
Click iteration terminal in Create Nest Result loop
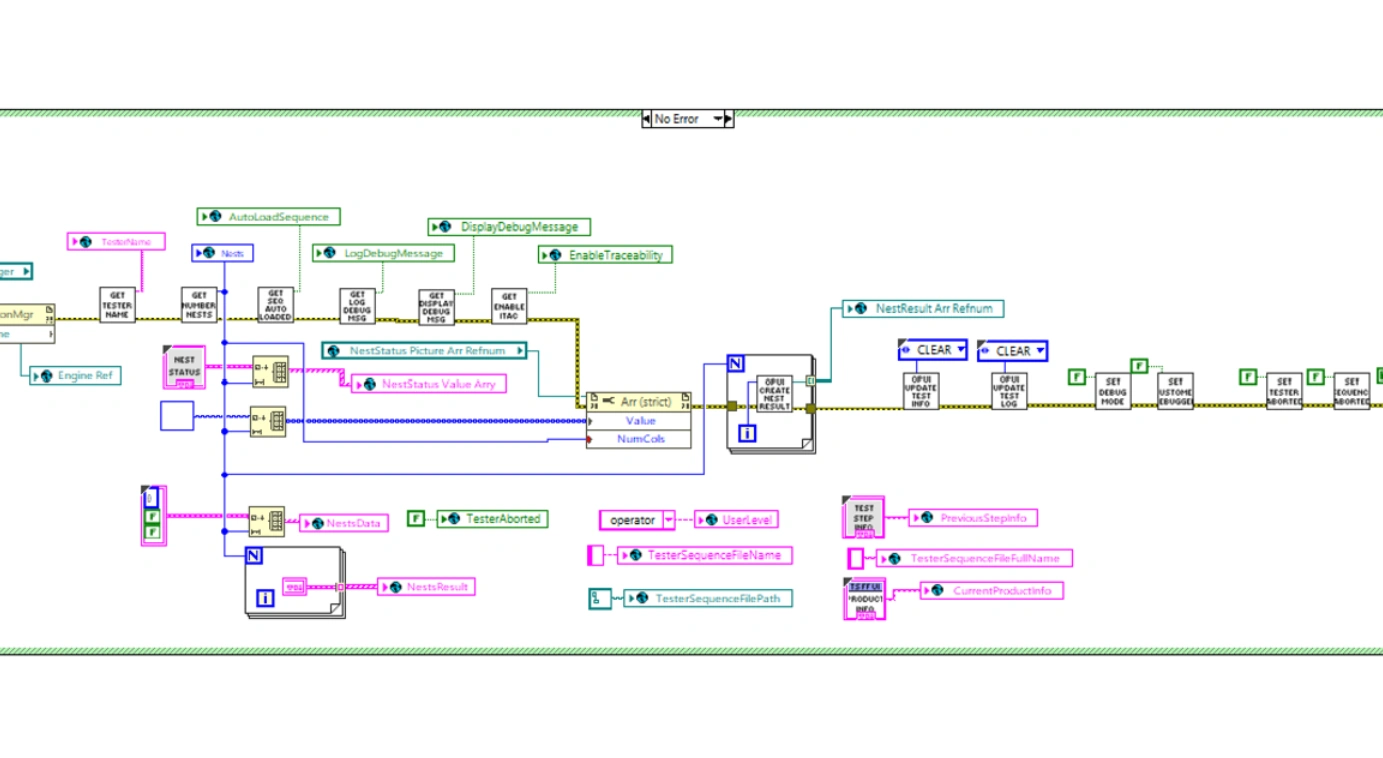(746, 433)
